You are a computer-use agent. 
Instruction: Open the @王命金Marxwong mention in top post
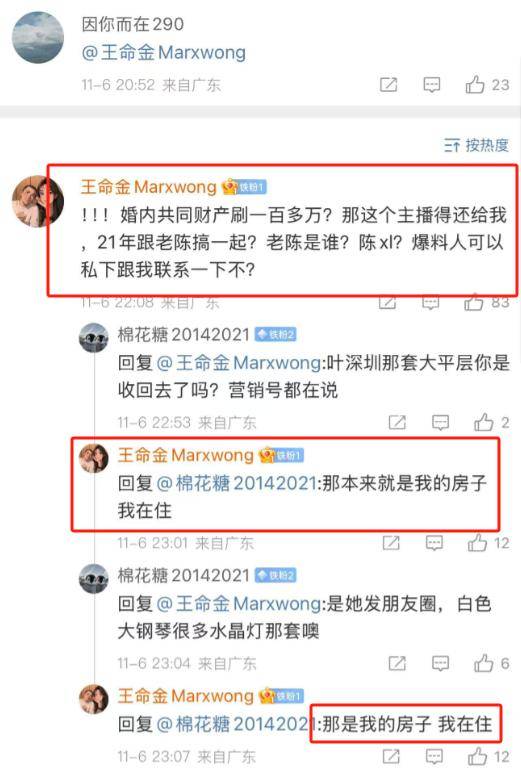click(x=164, y=52)
